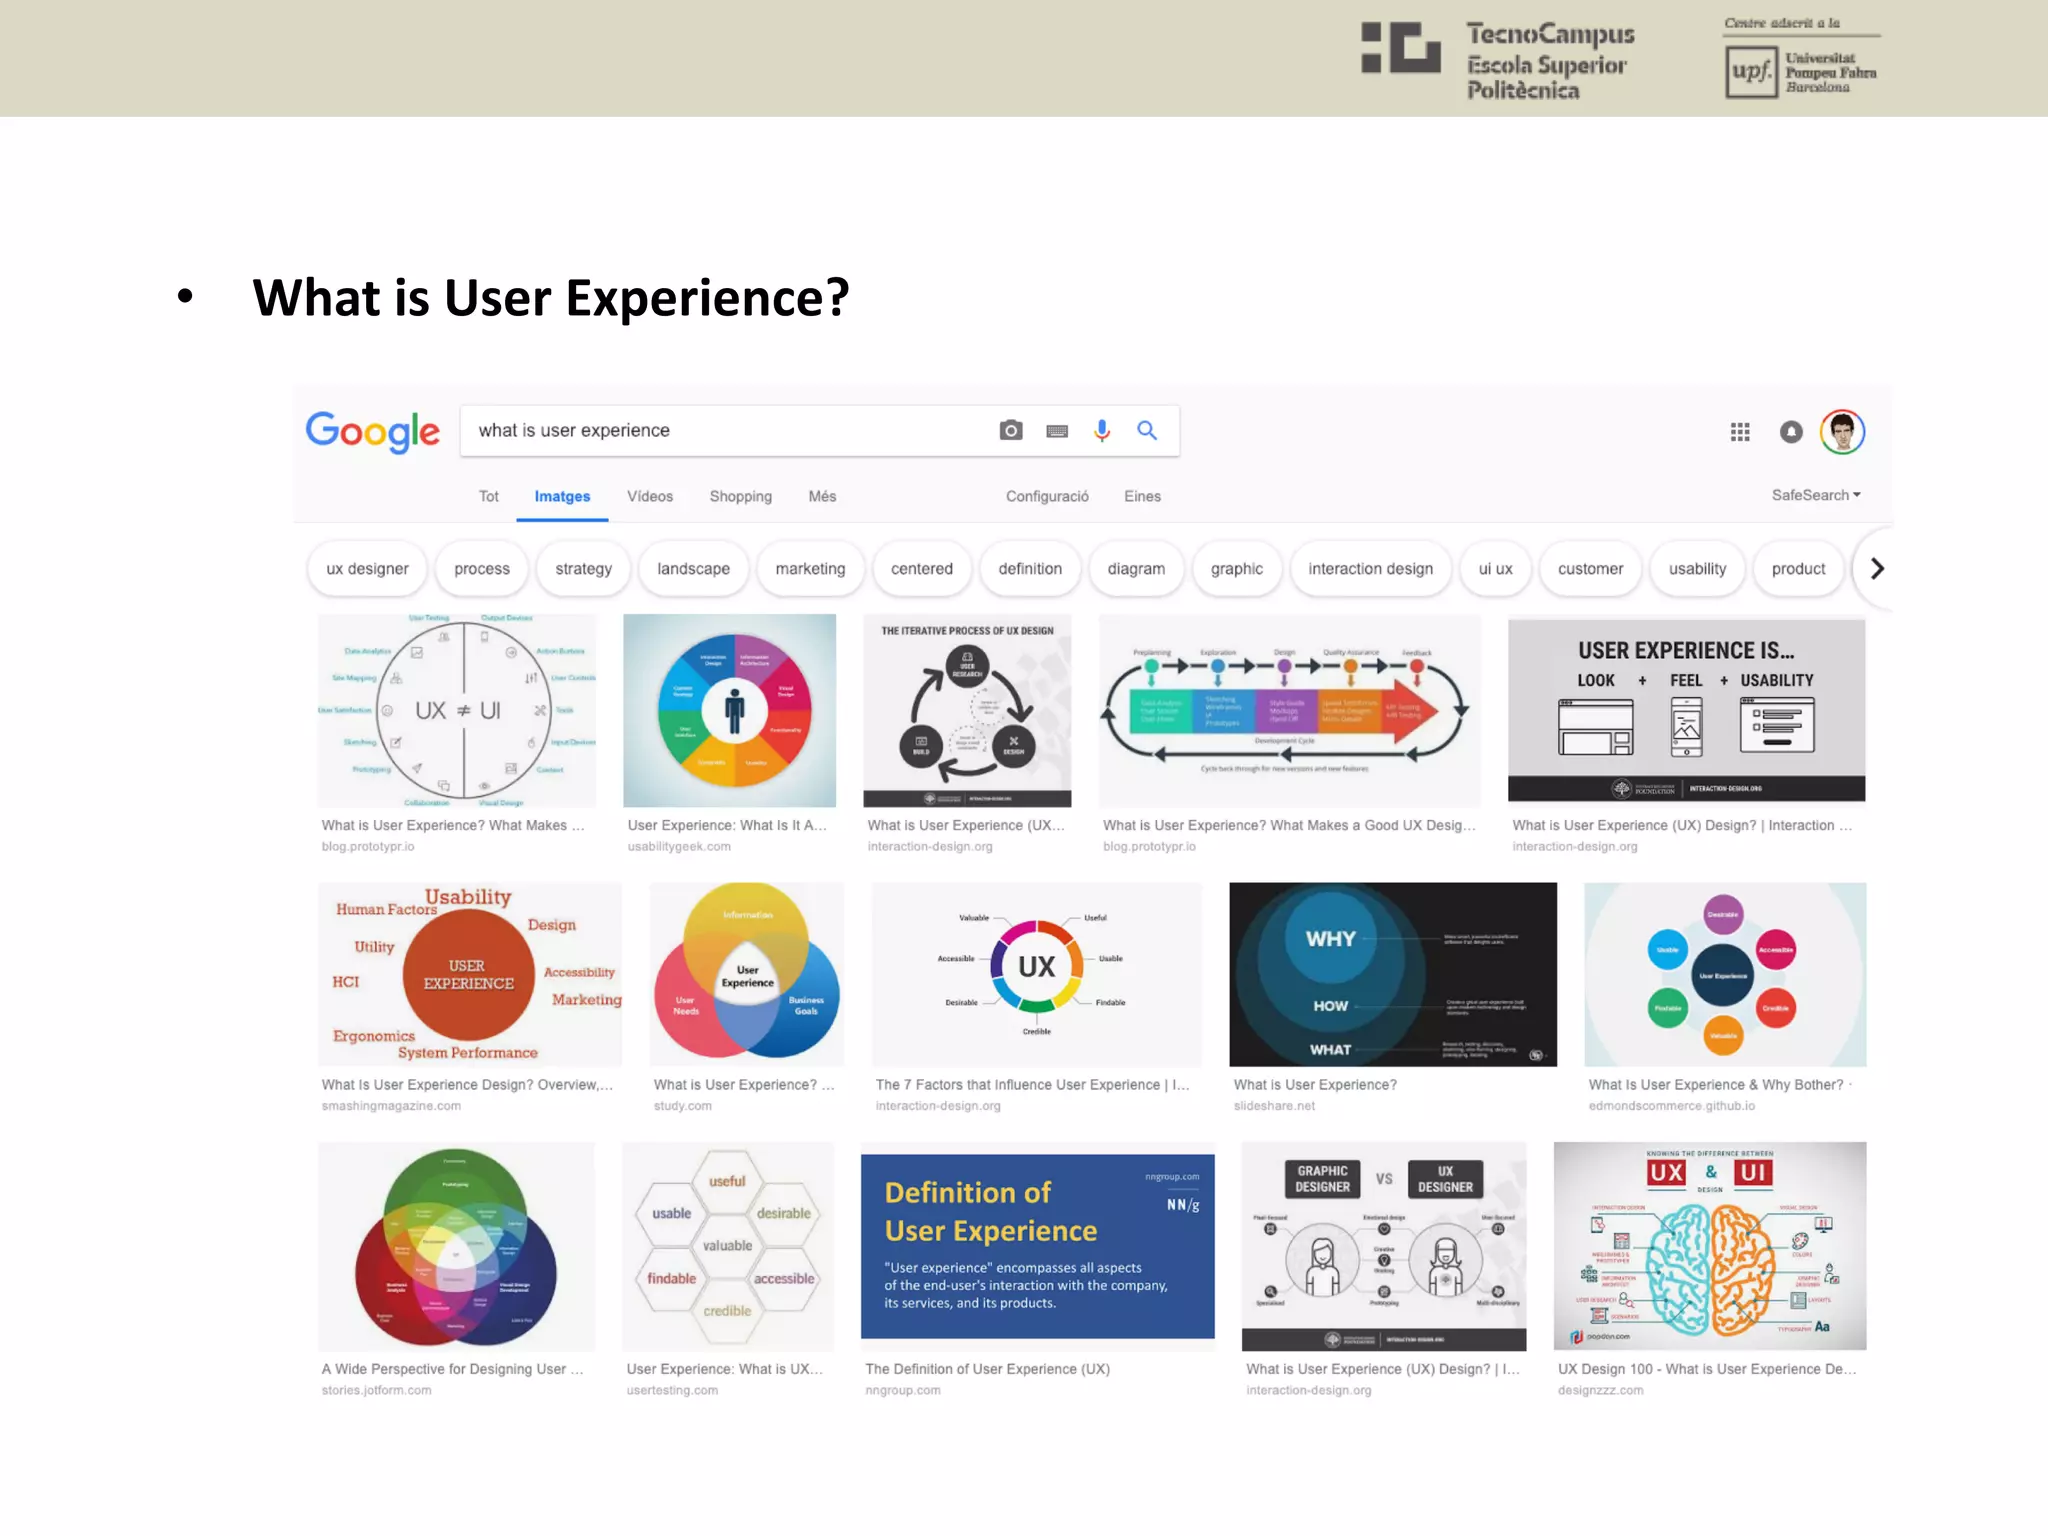
Task: Open the UX & UI brain image
Action: click(1710, 1246)
